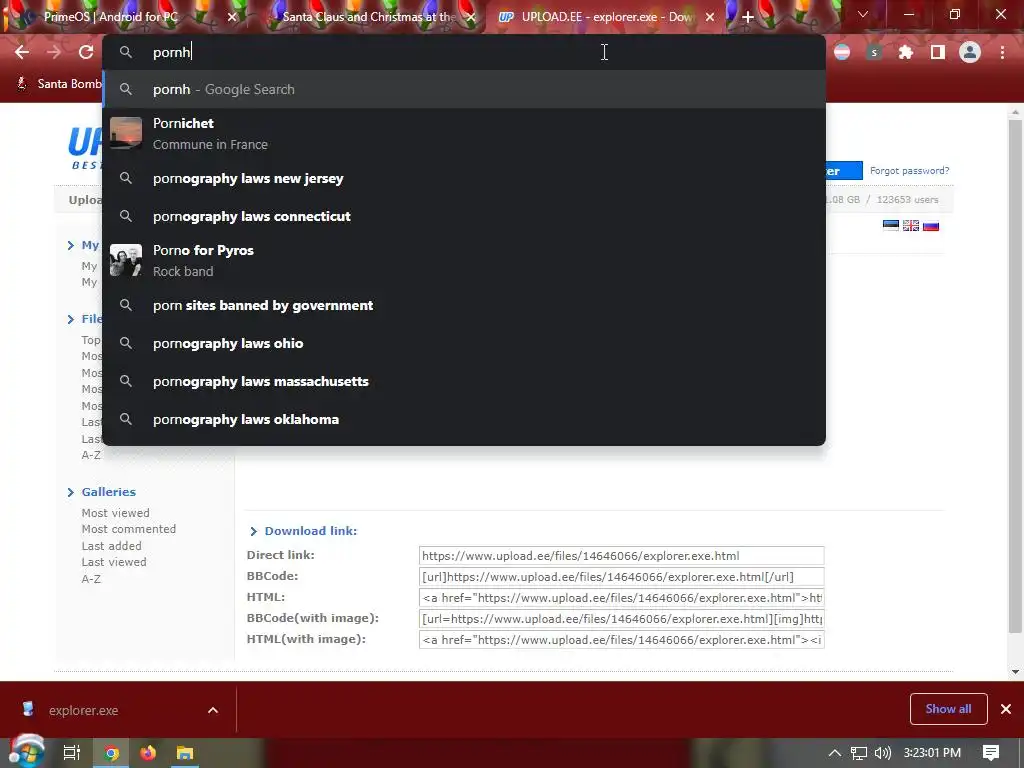The image size is (1024, 768).
Task: Select the BBCode(with image) field
Action: (x=621, y=618)
